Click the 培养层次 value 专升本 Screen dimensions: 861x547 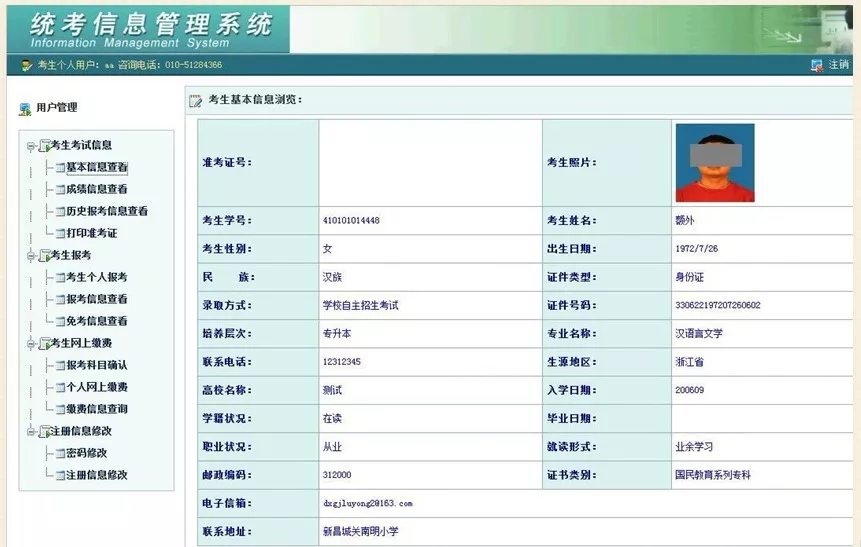pos(337,333)
